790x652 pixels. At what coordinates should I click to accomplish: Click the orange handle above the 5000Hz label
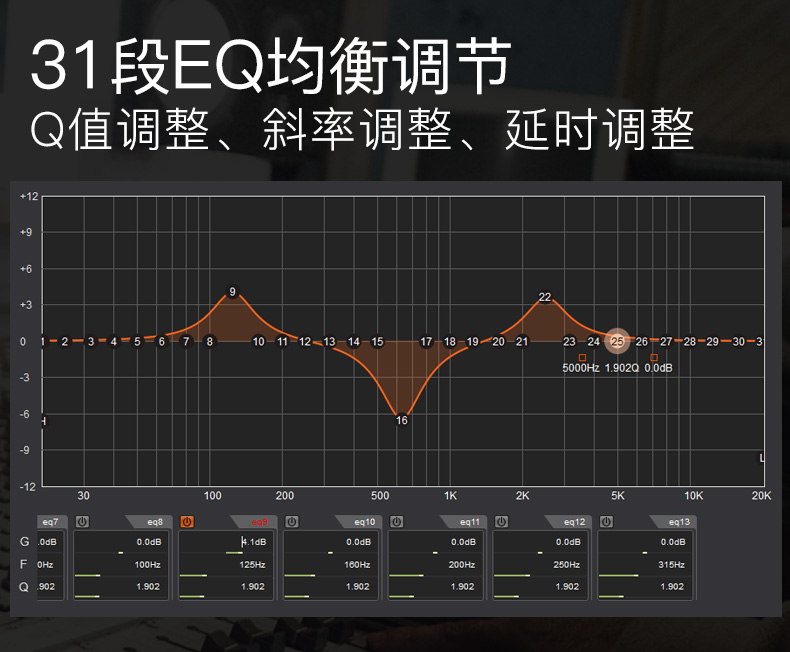582,357
